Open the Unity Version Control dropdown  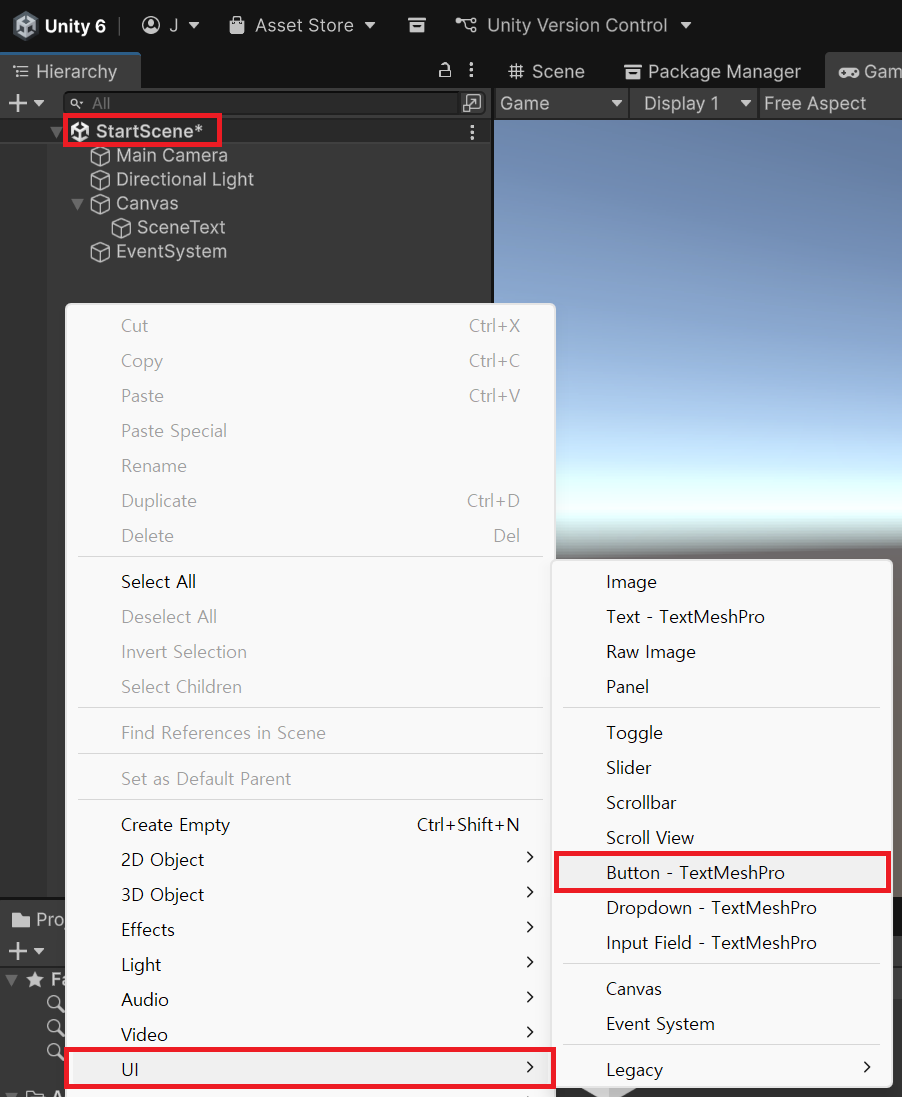click(x=573, y=25)
